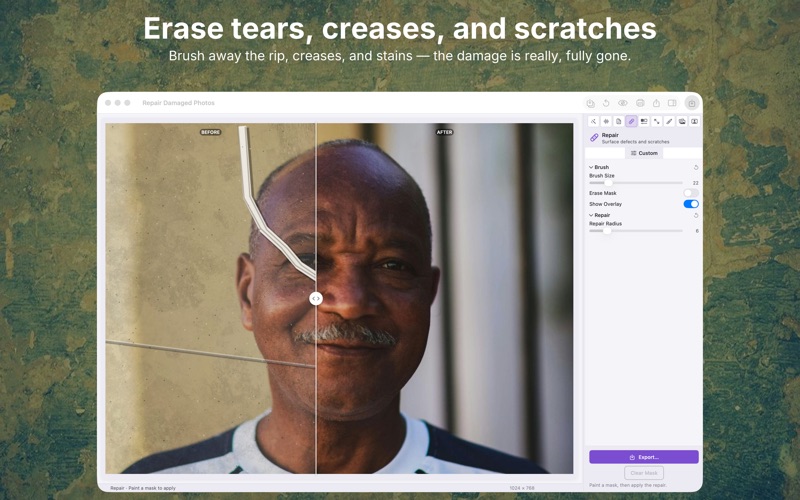Select the magic wand tool icon
Image resolution: width=800 pixels, height=500 pixels.
pos(593,121)
